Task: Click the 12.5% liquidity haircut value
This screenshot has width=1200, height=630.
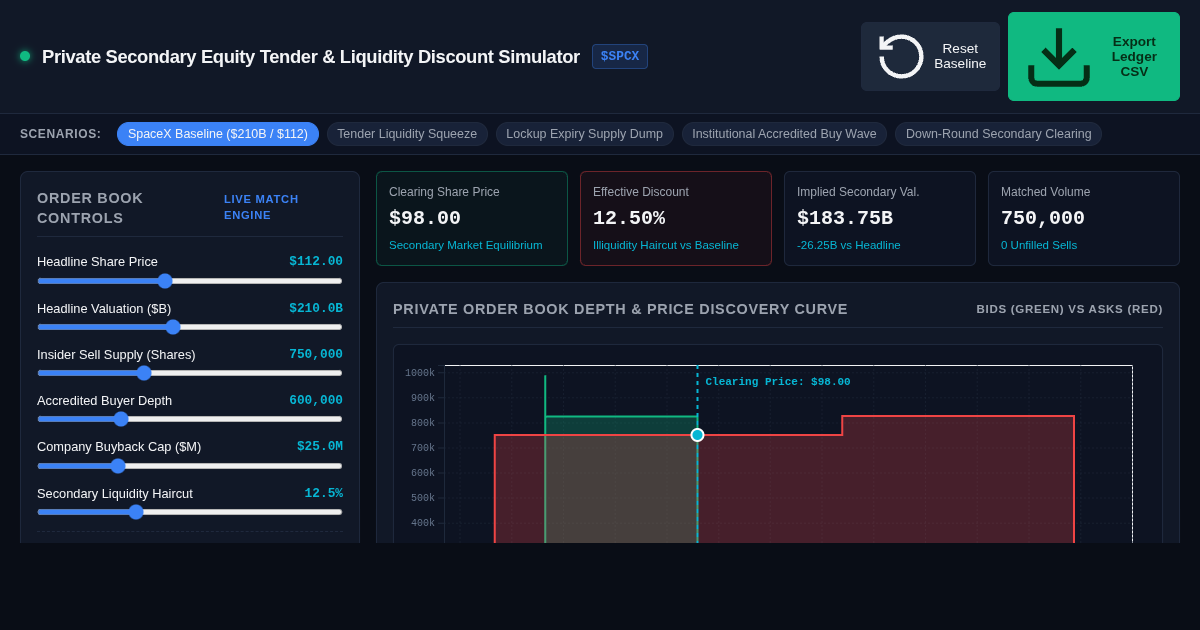Action: tap(324, 493)
